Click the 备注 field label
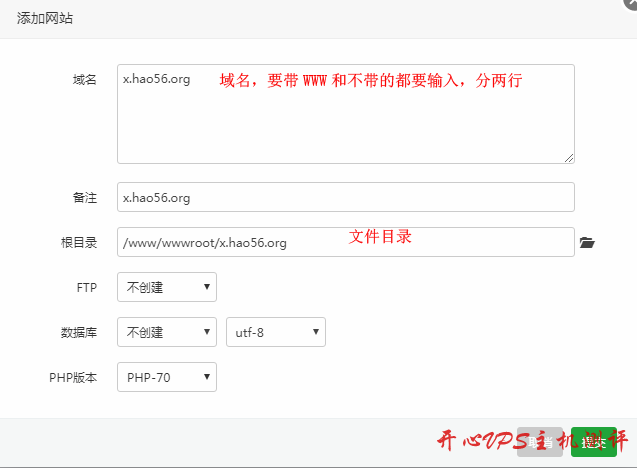The width and height of the screenshot is (637, 468). pos(85,197)
